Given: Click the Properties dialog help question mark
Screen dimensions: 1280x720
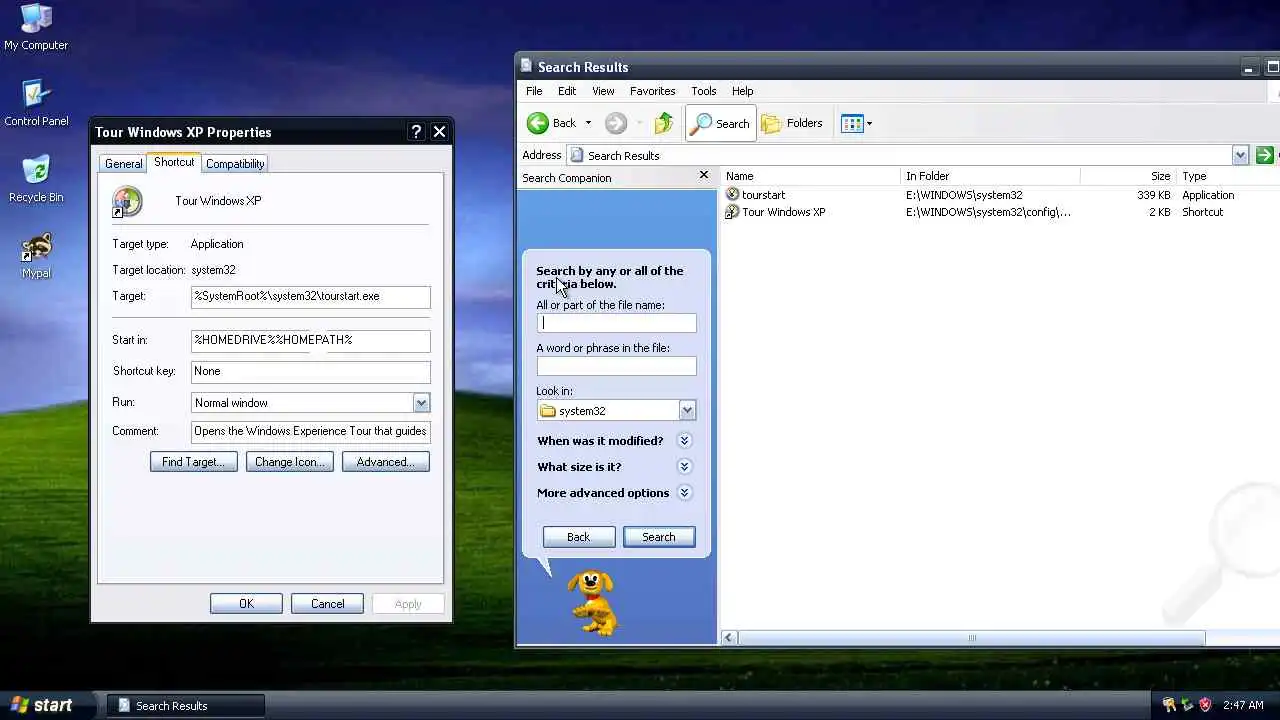Looking at the screenshot, I should click(x=417, y=132).
